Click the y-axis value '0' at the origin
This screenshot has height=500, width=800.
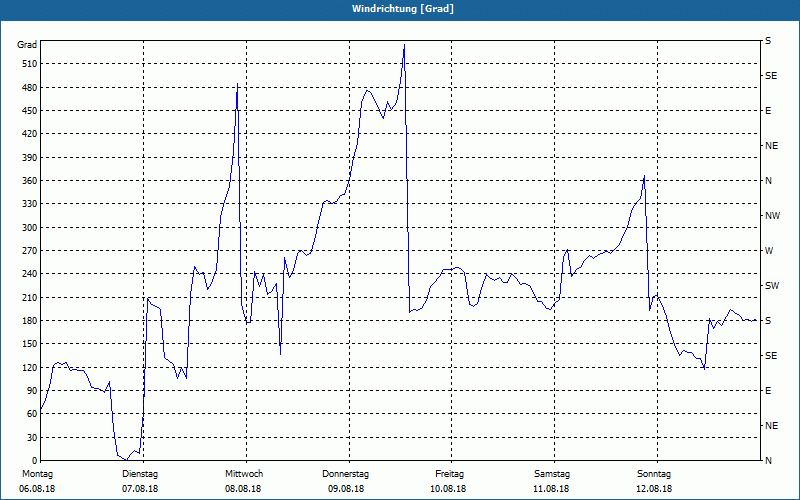[35, 460]
